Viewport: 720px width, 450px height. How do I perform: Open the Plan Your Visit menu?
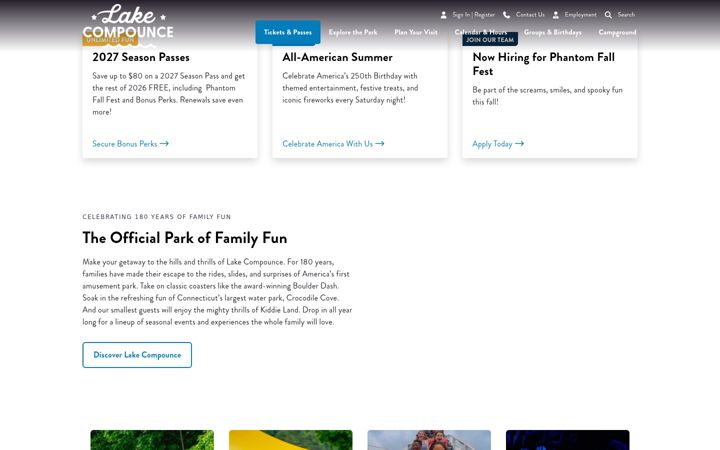416,32
